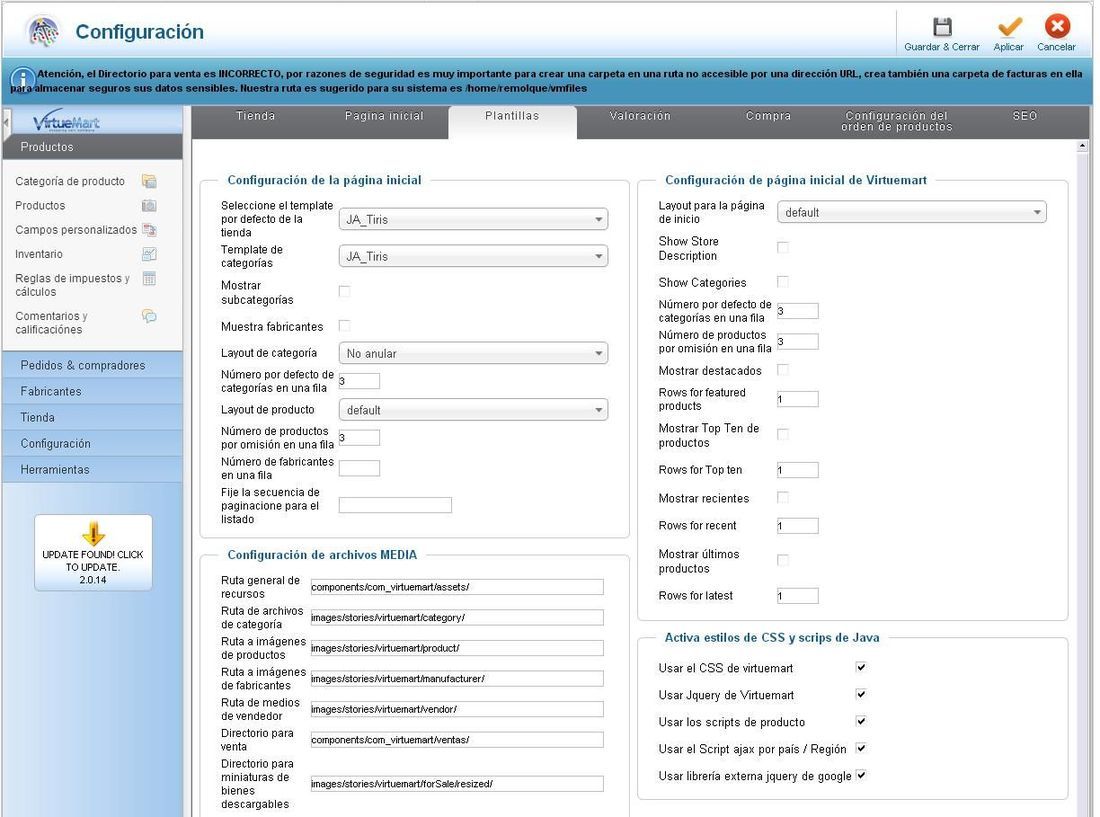Expand Pedidos & compradores sidebar section
This screenshot has height=817, width=1100.
[x=93, y=365]
